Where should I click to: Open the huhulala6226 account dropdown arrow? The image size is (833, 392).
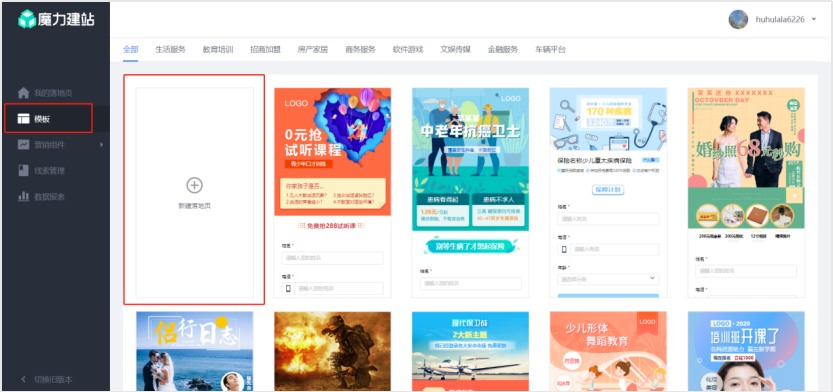(x=814, y=20)
